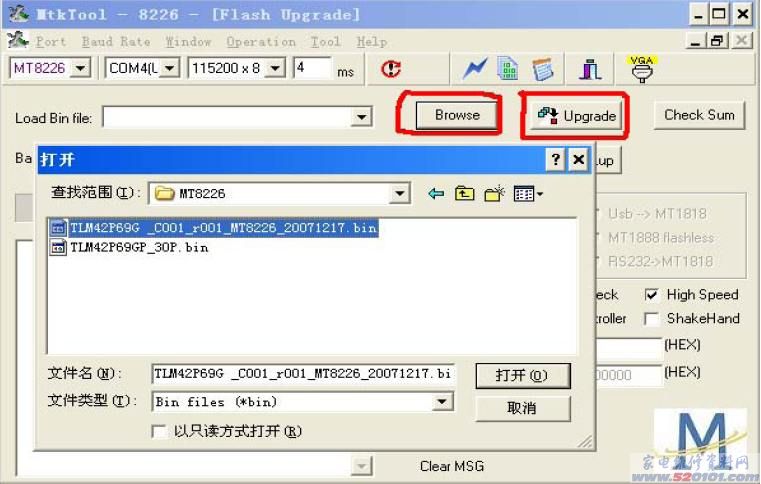Expand the MT8226 chip dropdown

(80, 68)
